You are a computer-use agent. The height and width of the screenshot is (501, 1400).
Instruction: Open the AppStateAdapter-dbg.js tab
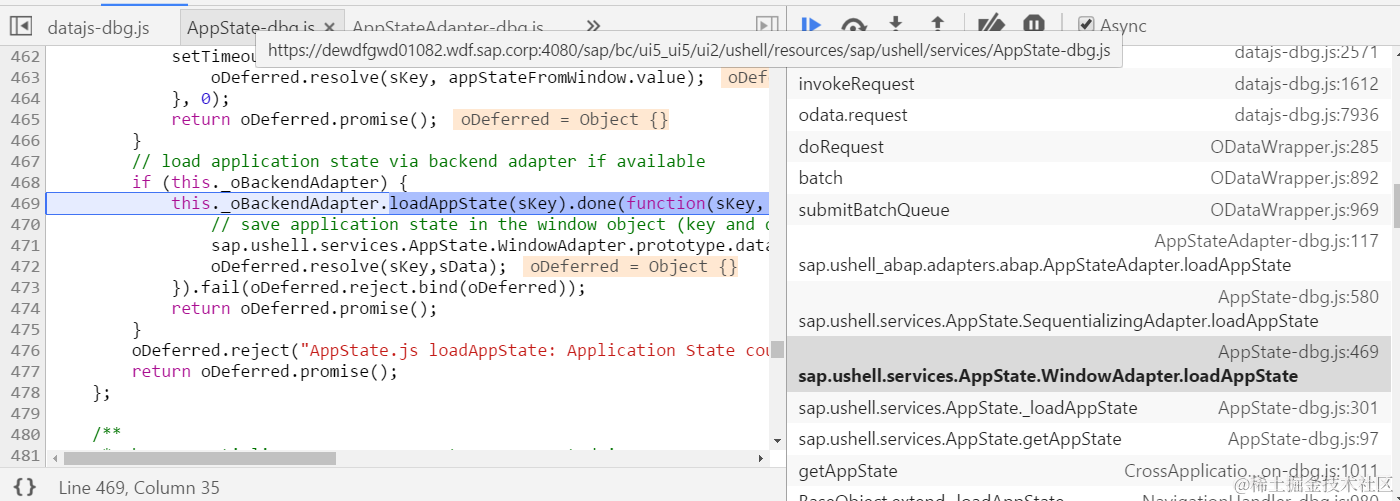click(448, 27)
